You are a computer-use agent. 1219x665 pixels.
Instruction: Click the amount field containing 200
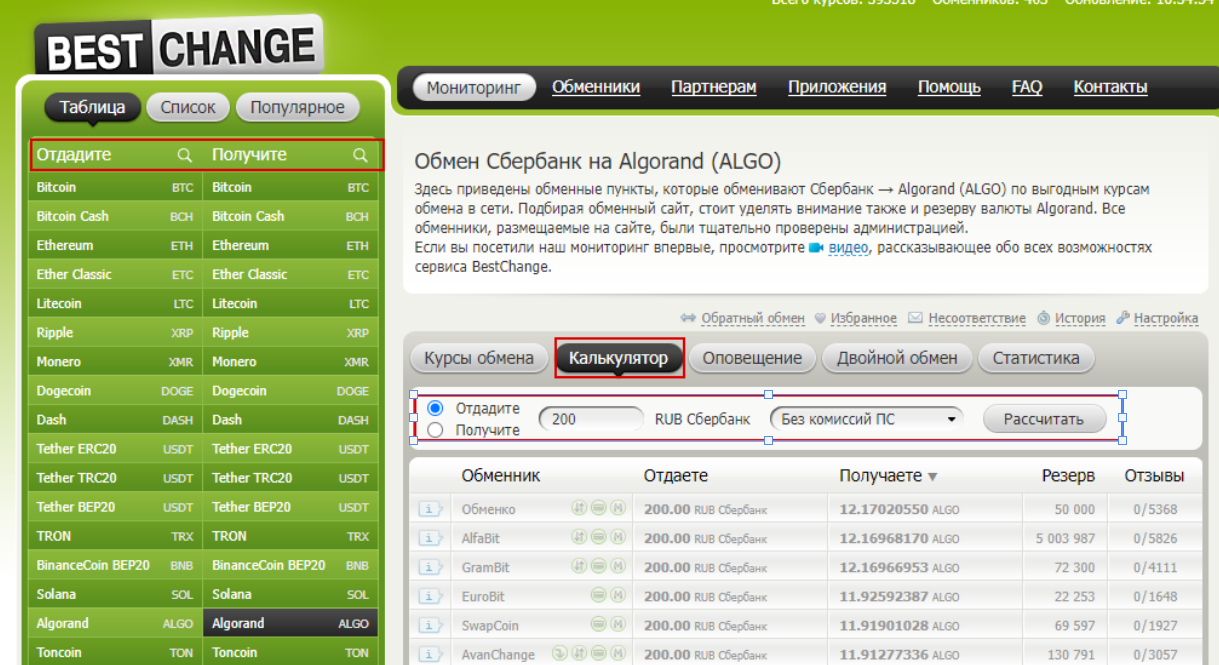592,419
